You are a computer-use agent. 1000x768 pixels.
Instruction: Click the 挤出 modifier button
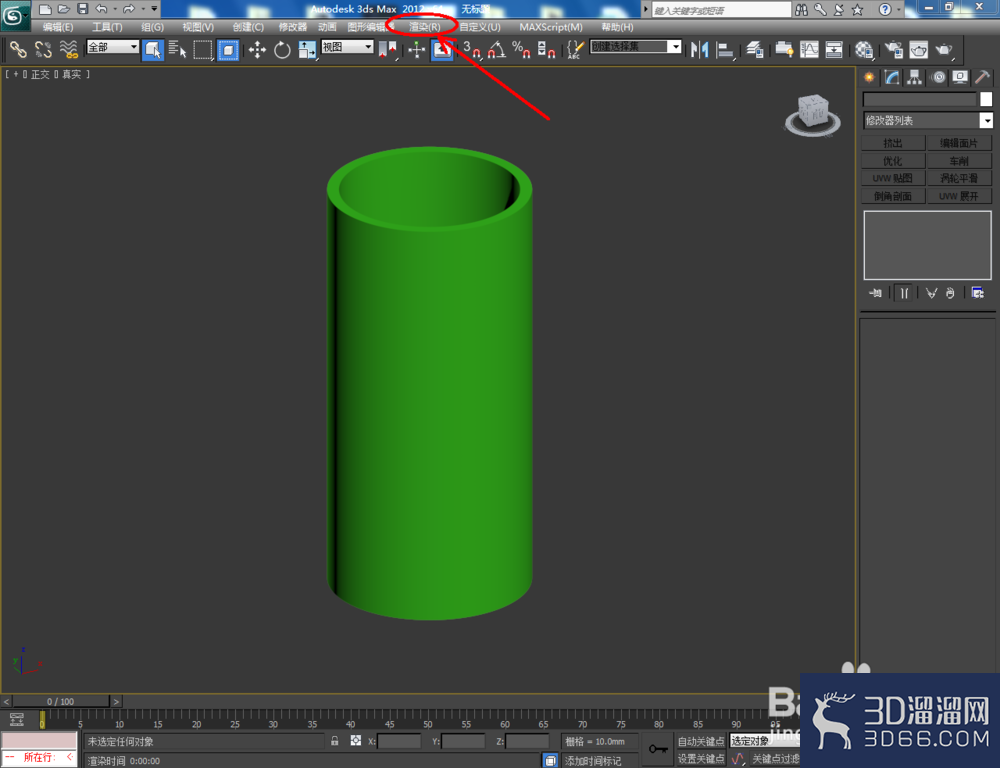[x=893, y=143]
